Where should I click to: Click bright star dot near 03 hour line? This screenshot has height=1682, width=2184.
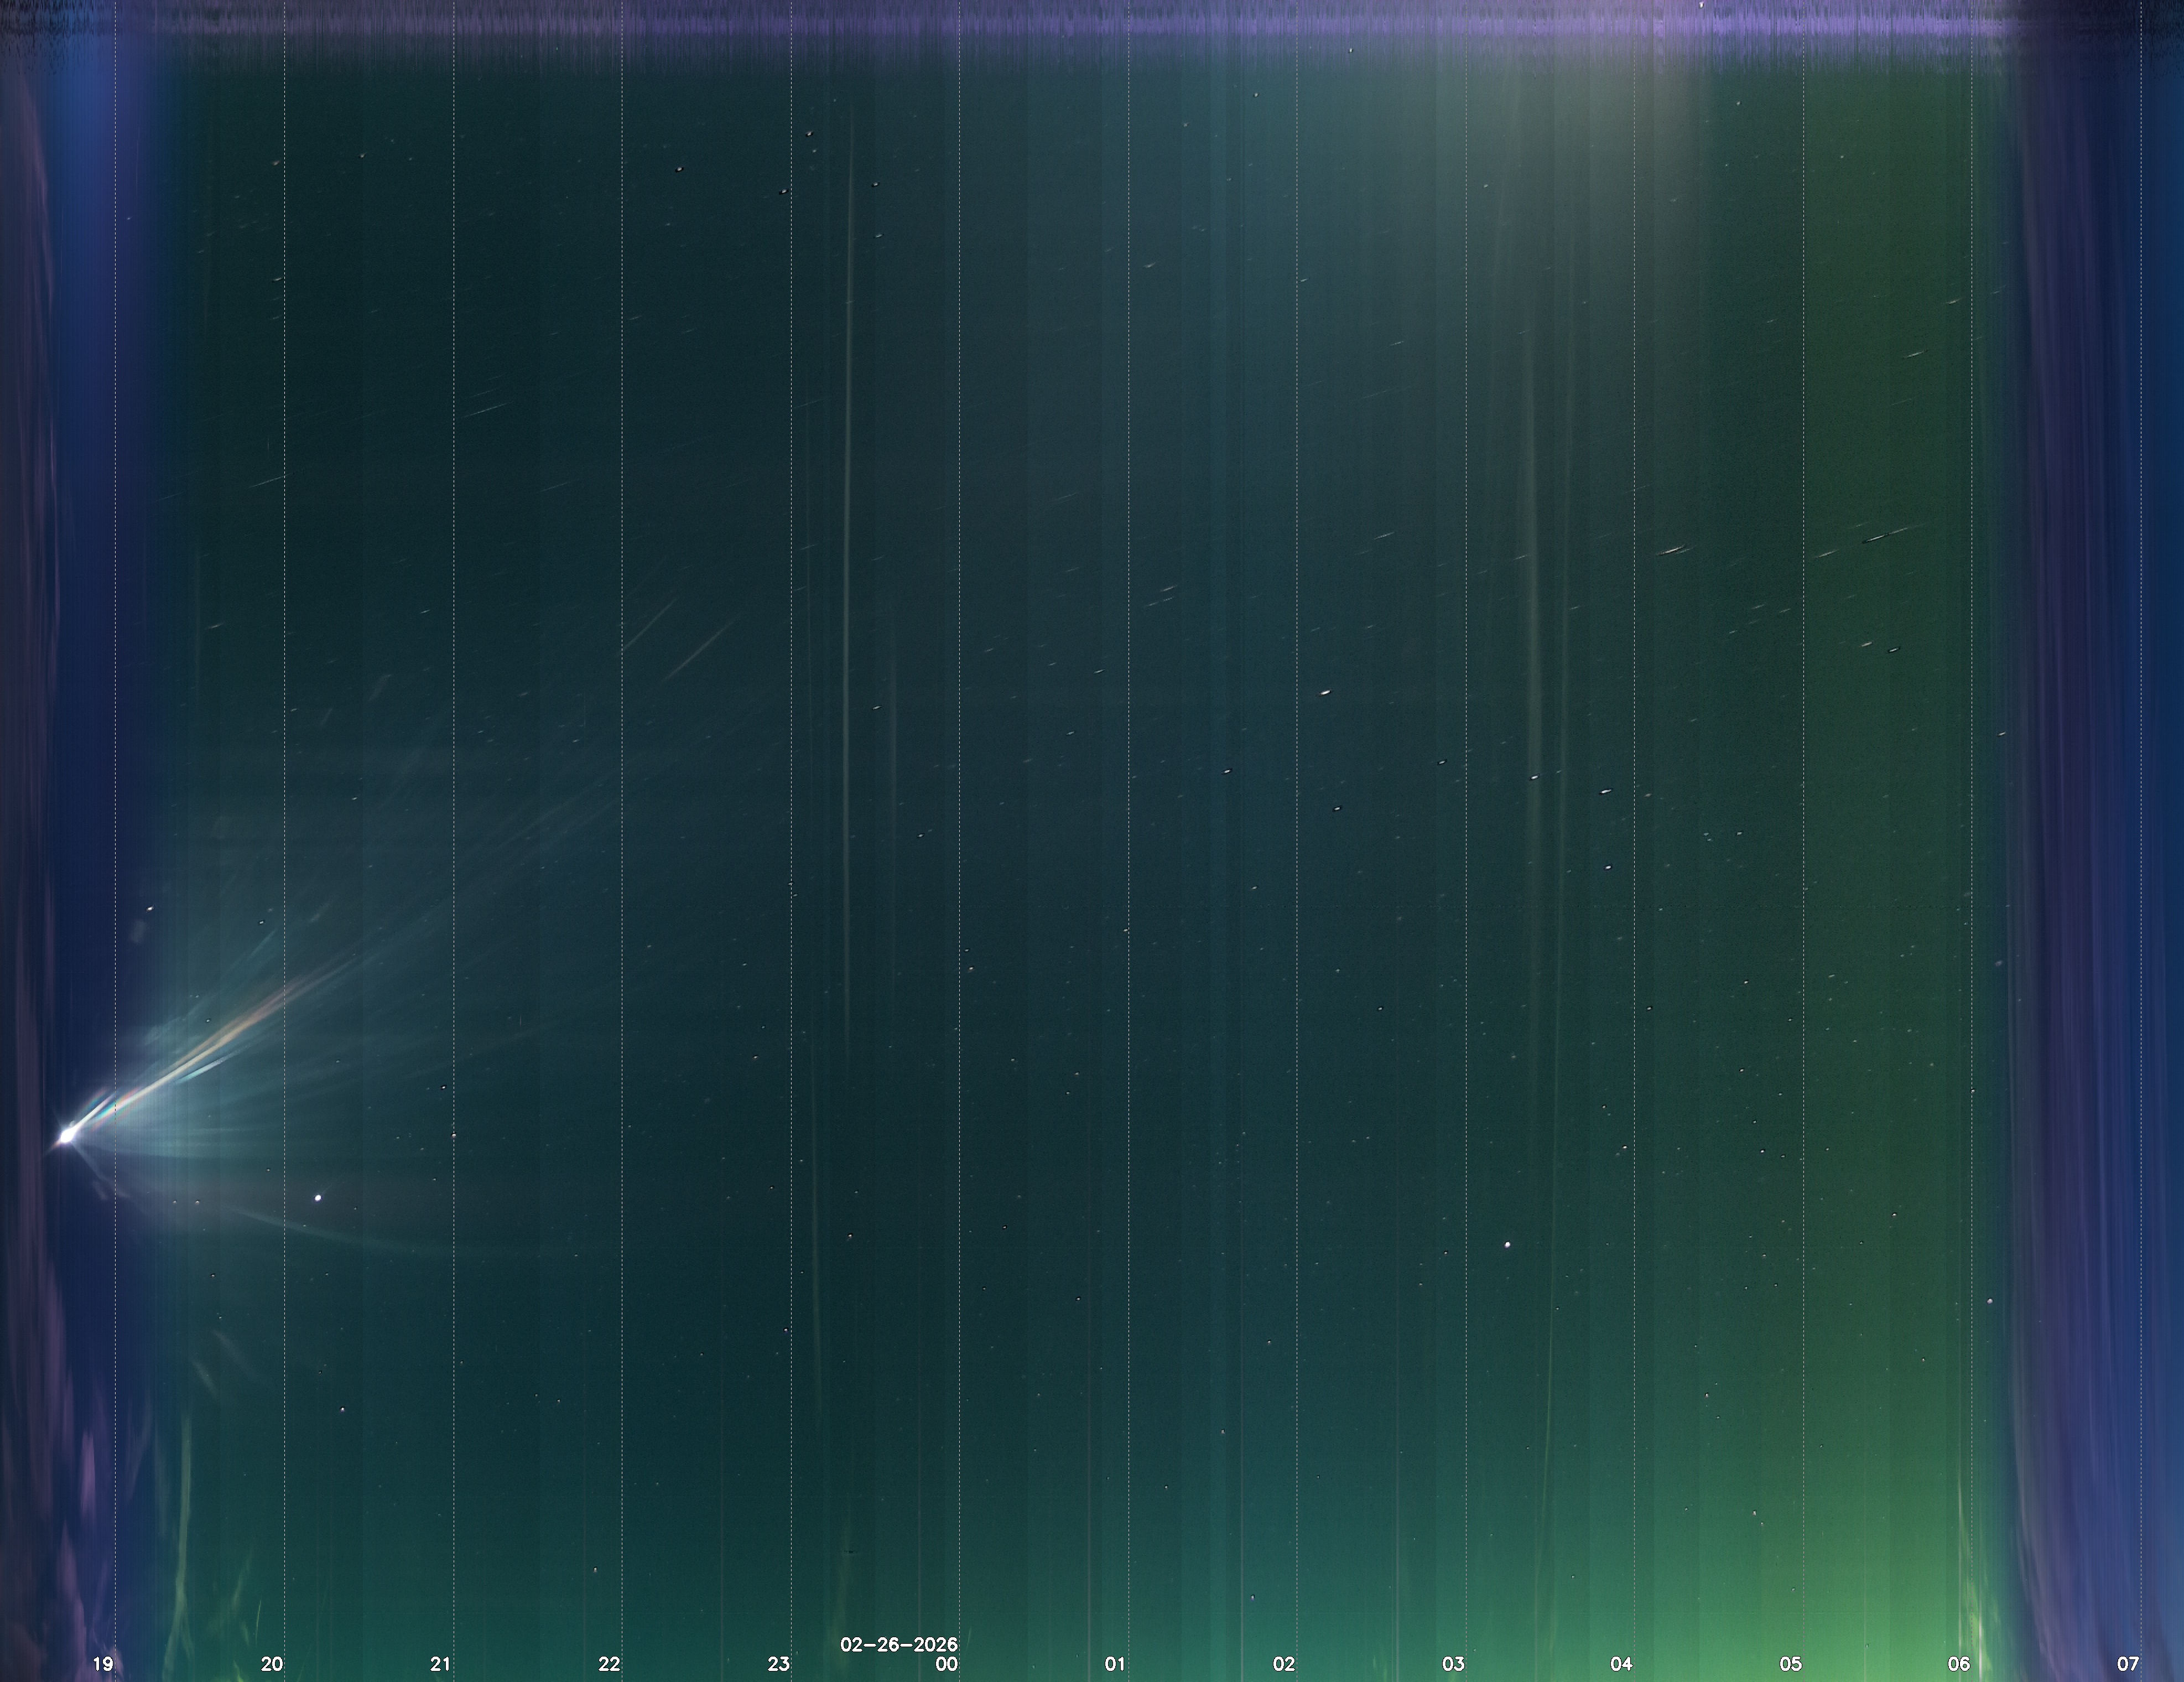coord(1508,1245)
